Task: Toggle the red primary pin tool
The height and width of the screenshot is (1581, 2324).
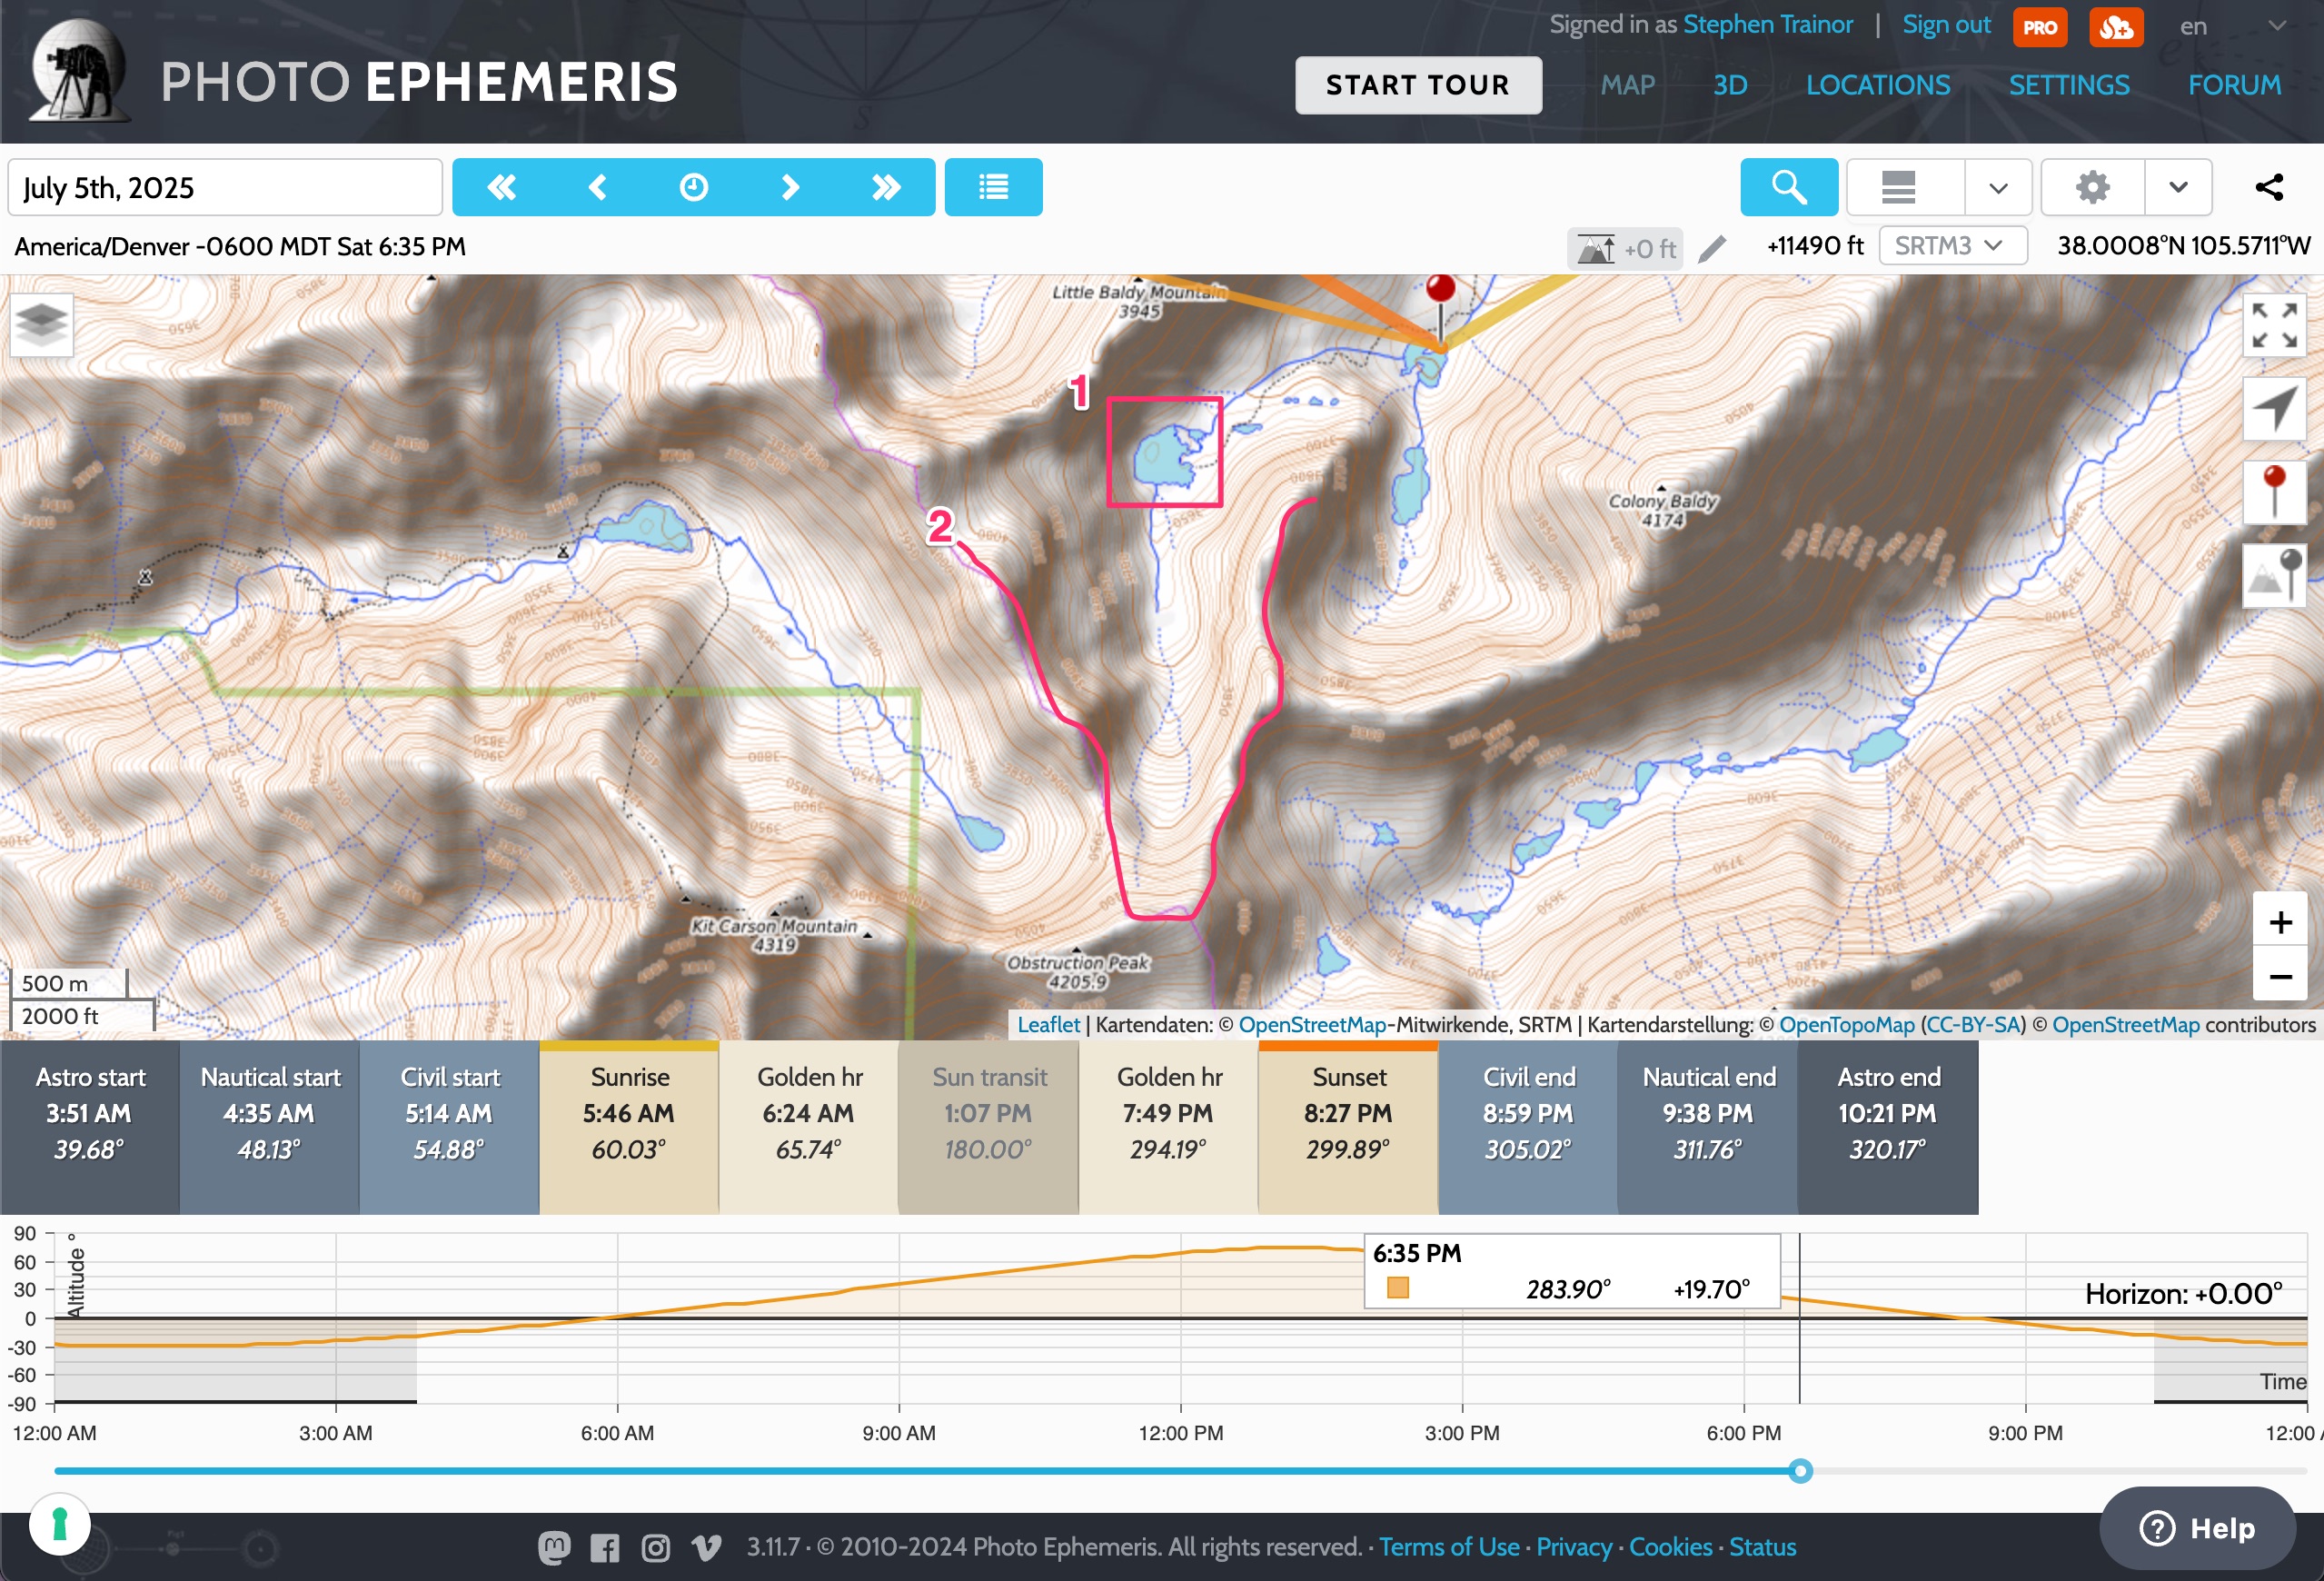Action: pyautogui.click(x=2274, y=492)
